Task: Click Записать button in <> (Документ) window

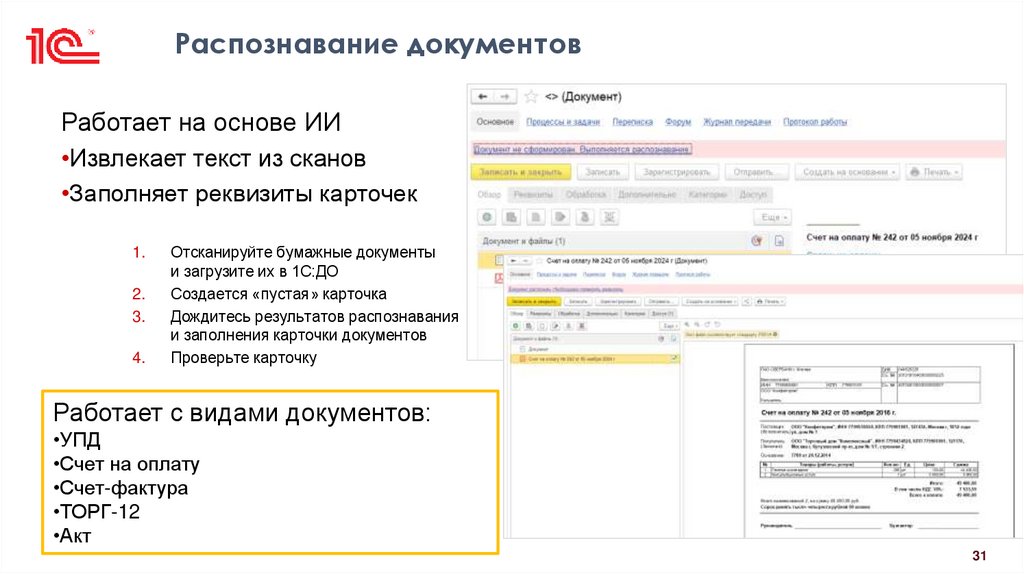Action: [602, 172]
